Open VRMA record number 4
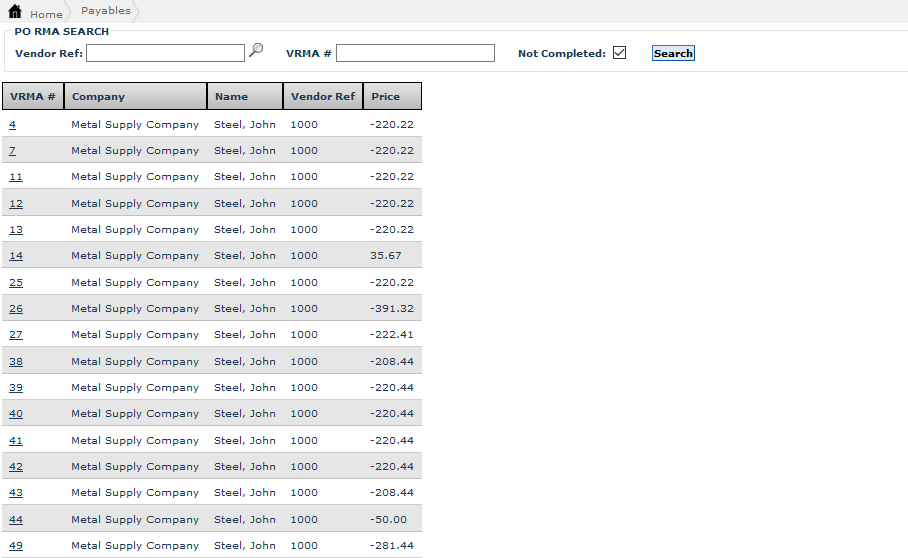The image size is (908, 558). click(12, 125)
